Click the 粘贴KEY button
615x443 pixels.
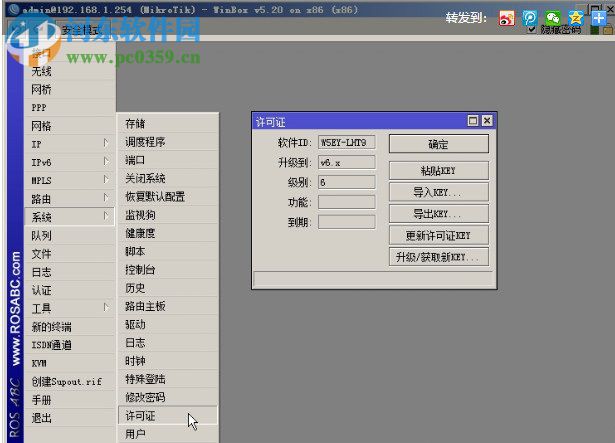point(439,171)
